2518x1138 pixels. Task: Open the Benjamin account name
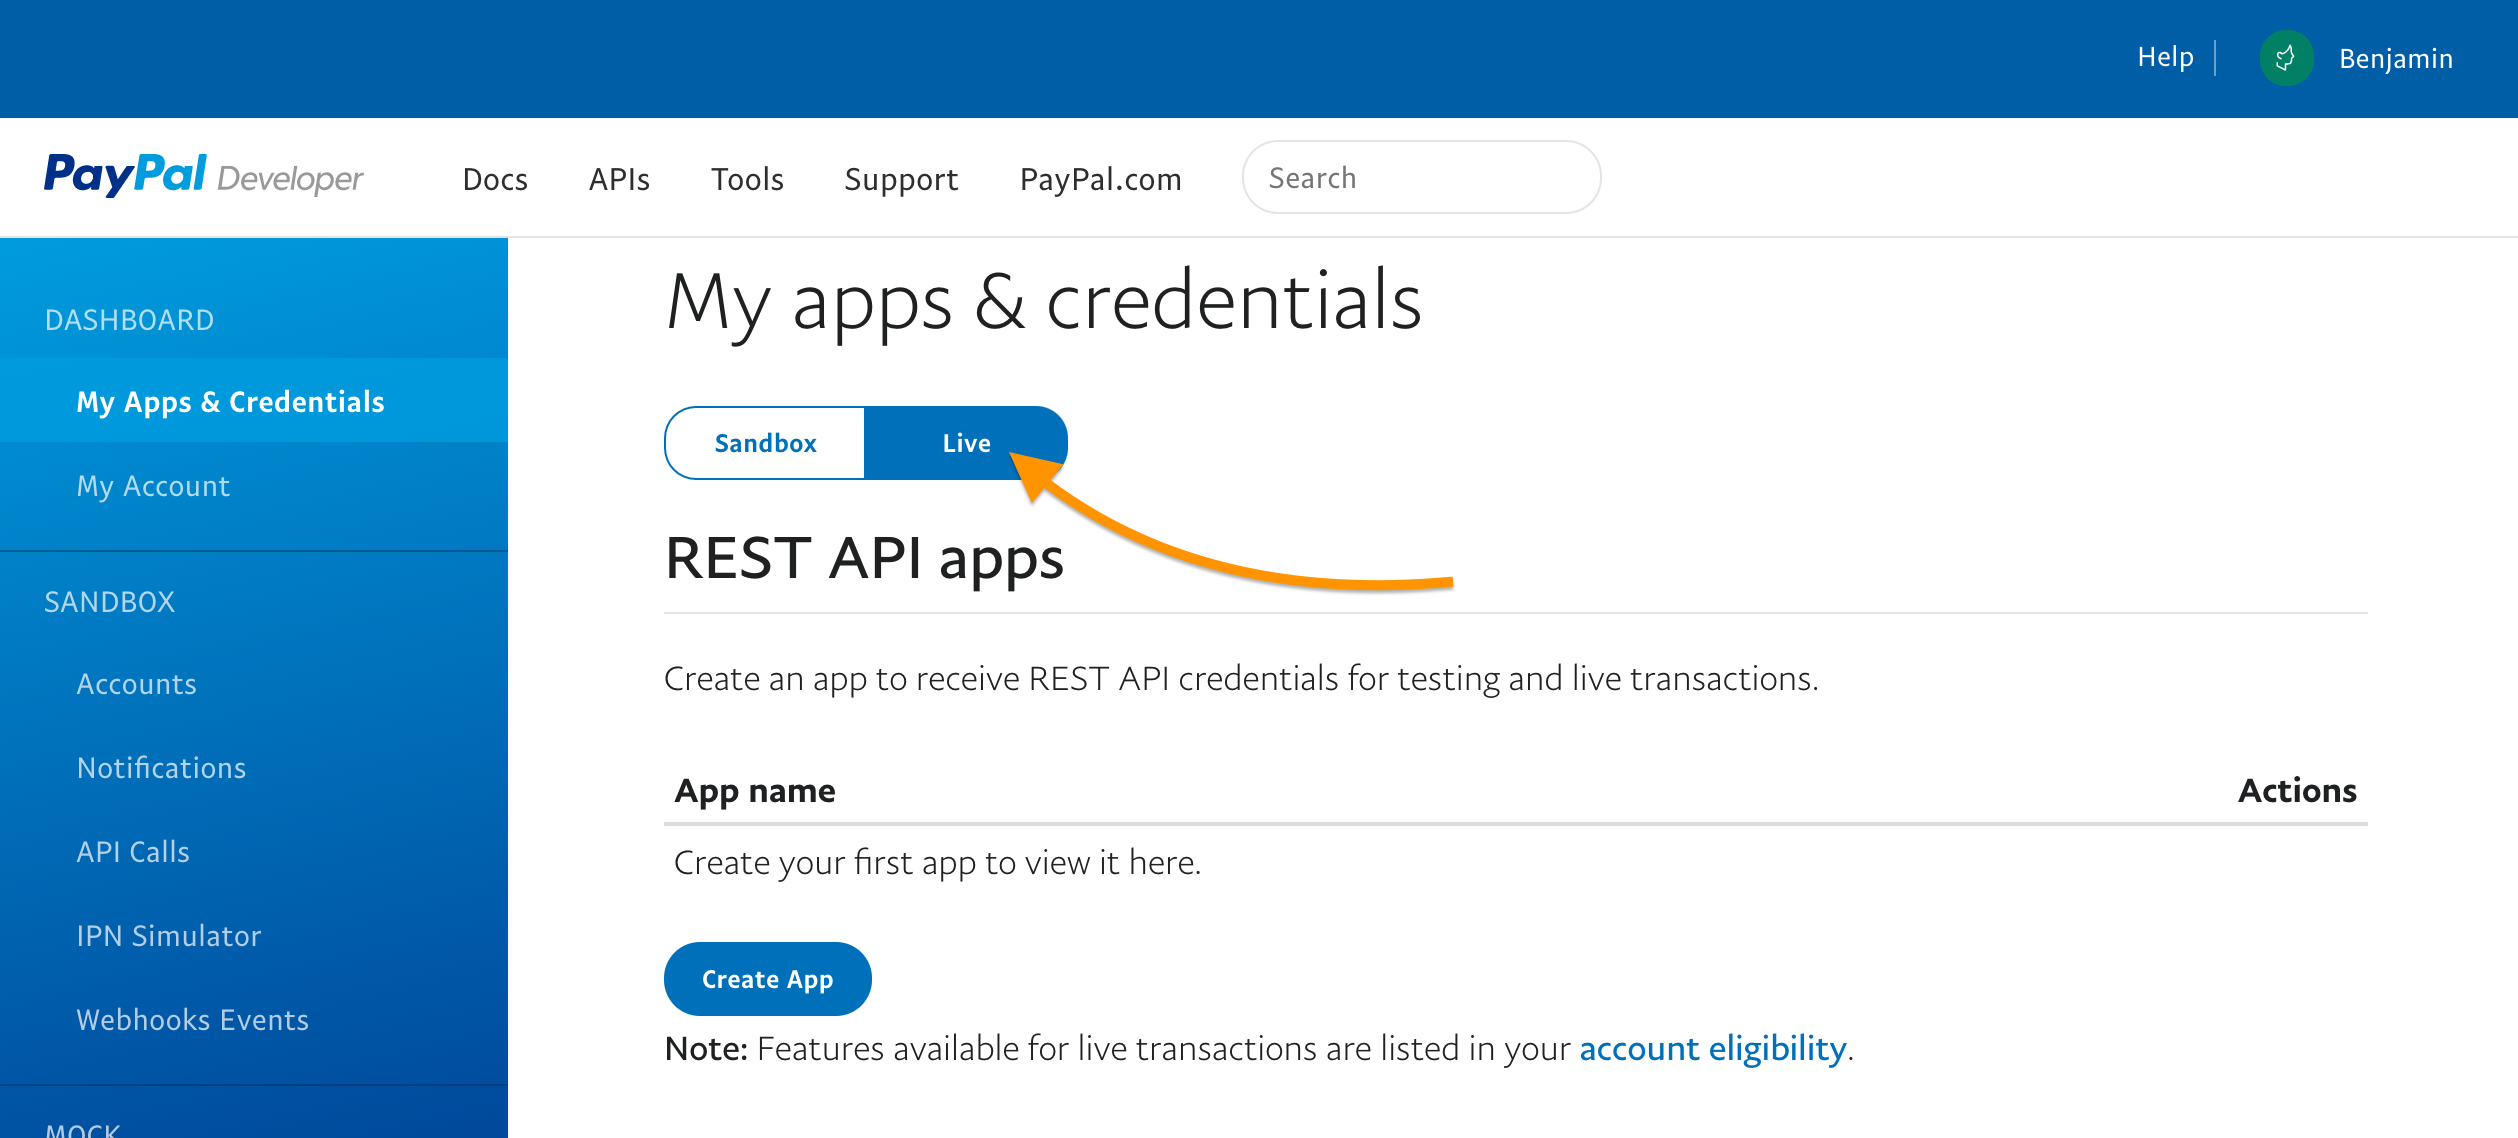point(2395,58)
